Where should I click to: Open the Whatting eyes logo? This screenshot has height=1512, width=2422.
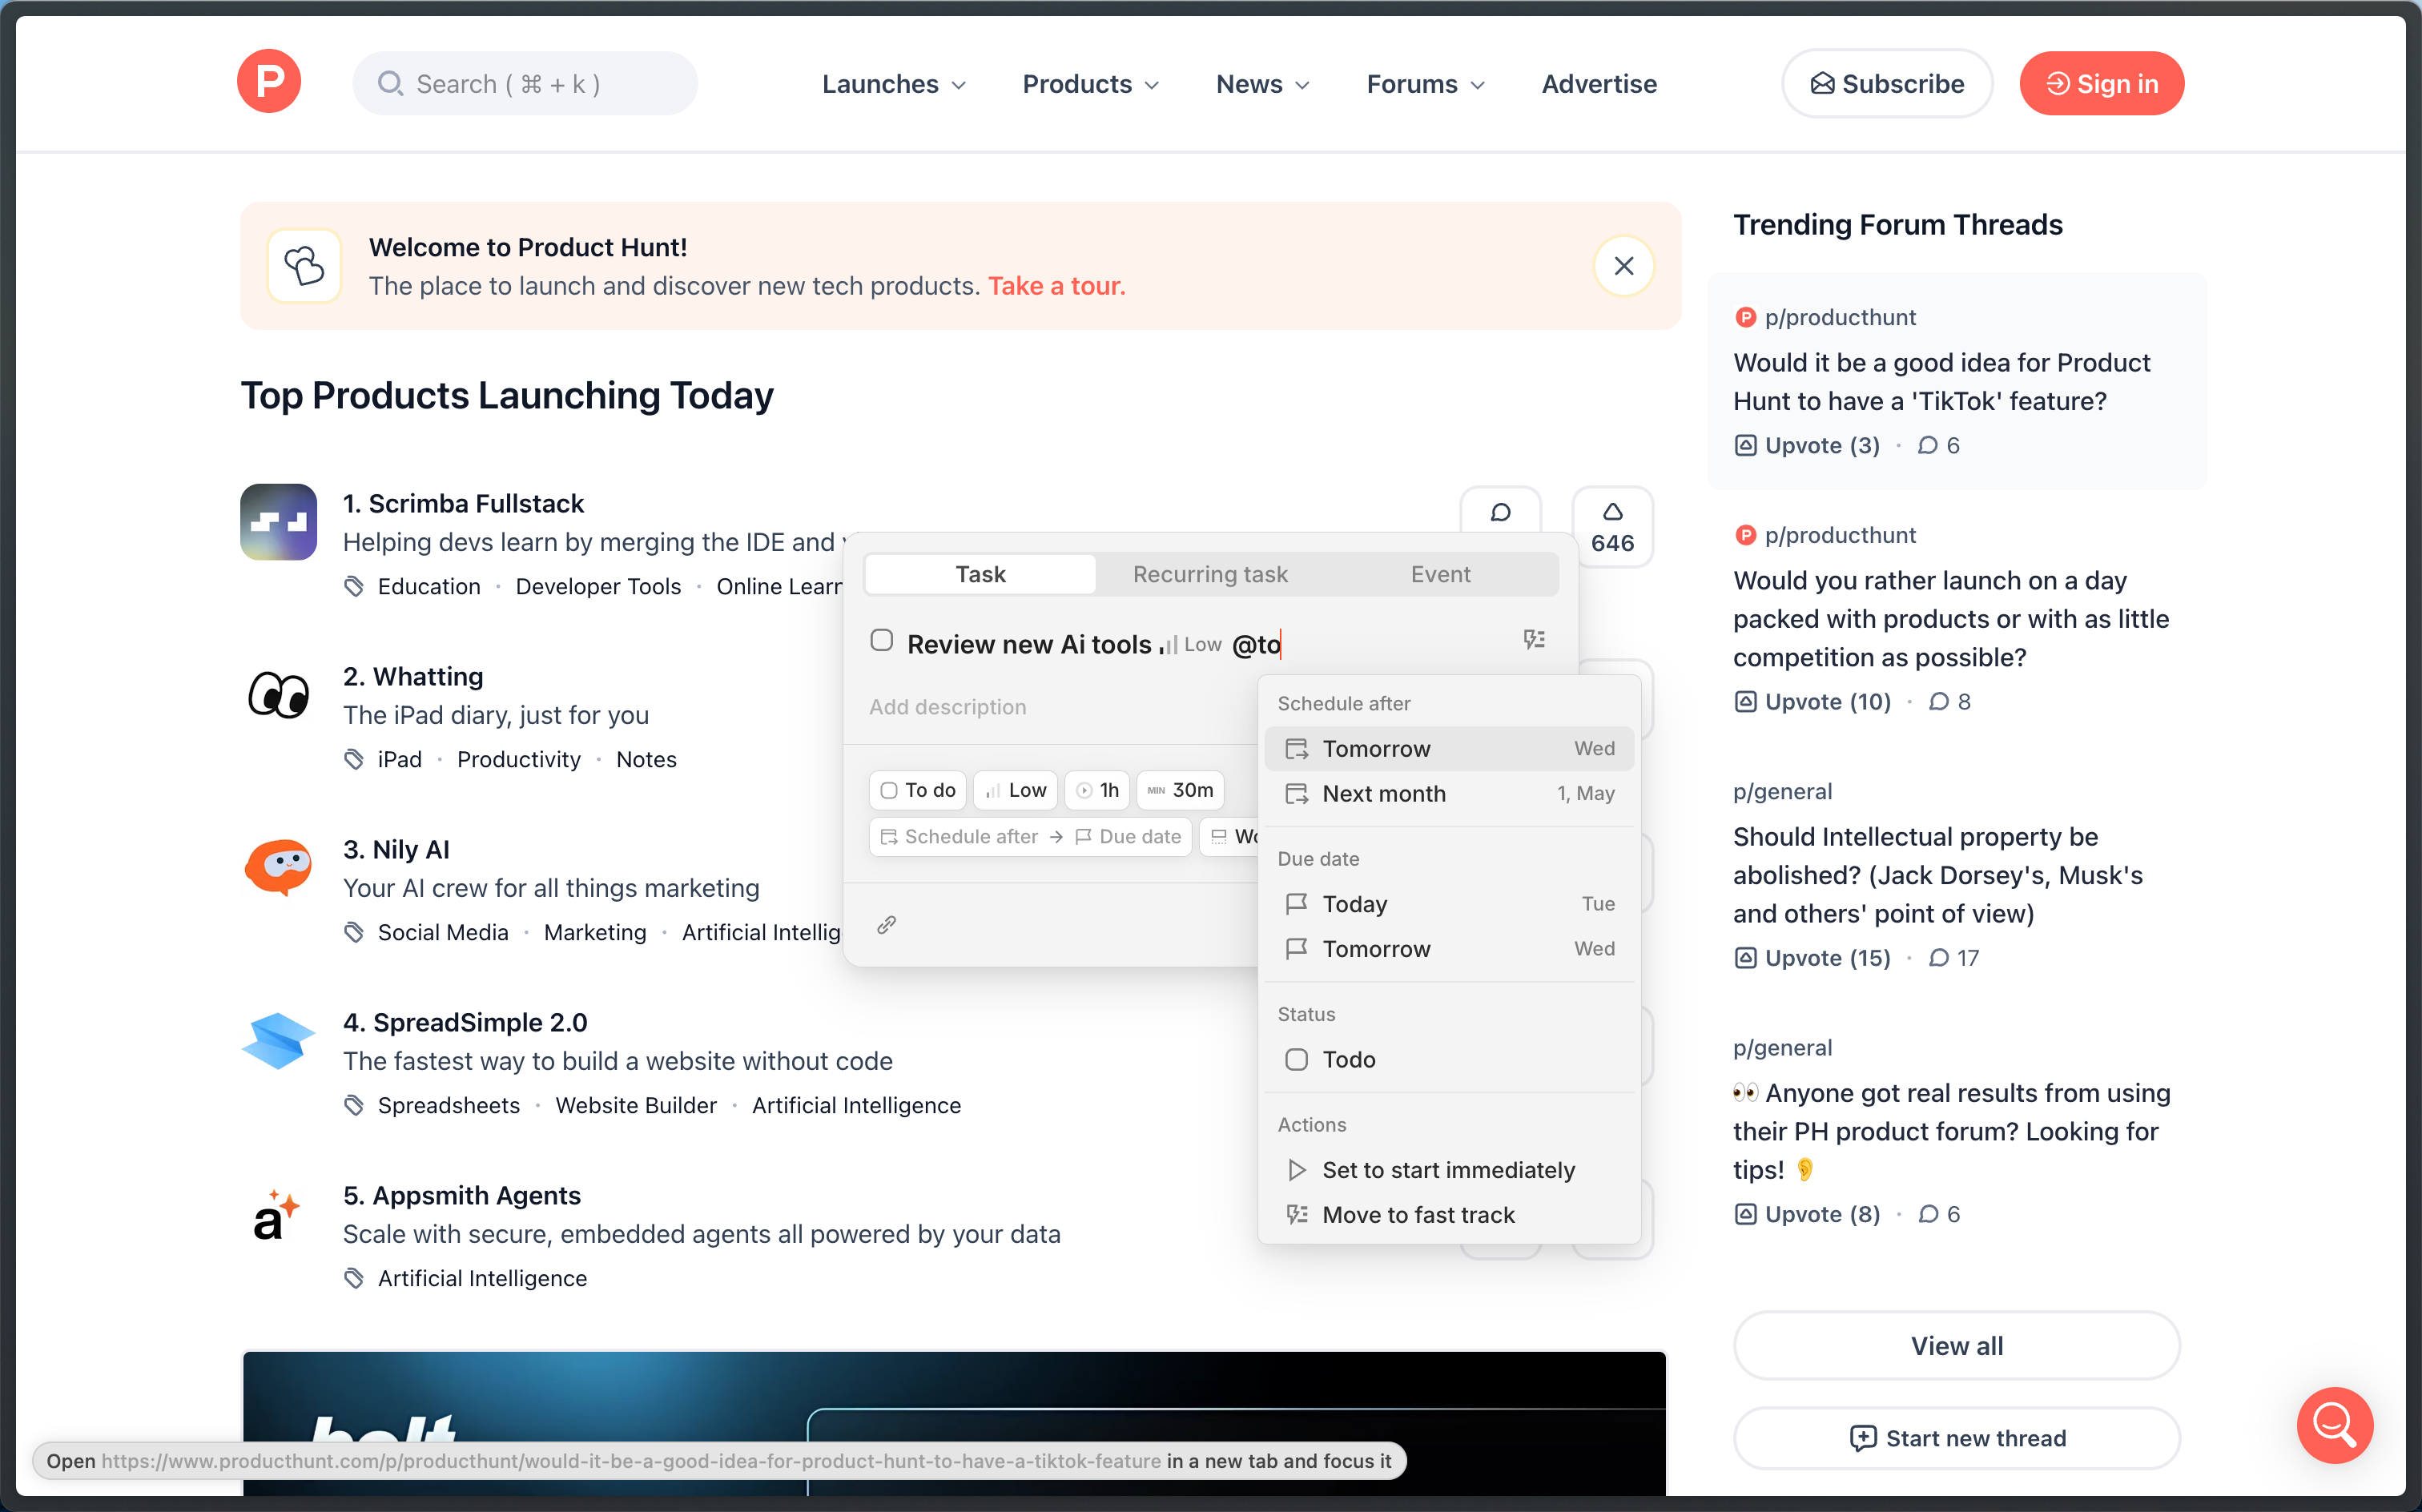(x=279, y=695)
